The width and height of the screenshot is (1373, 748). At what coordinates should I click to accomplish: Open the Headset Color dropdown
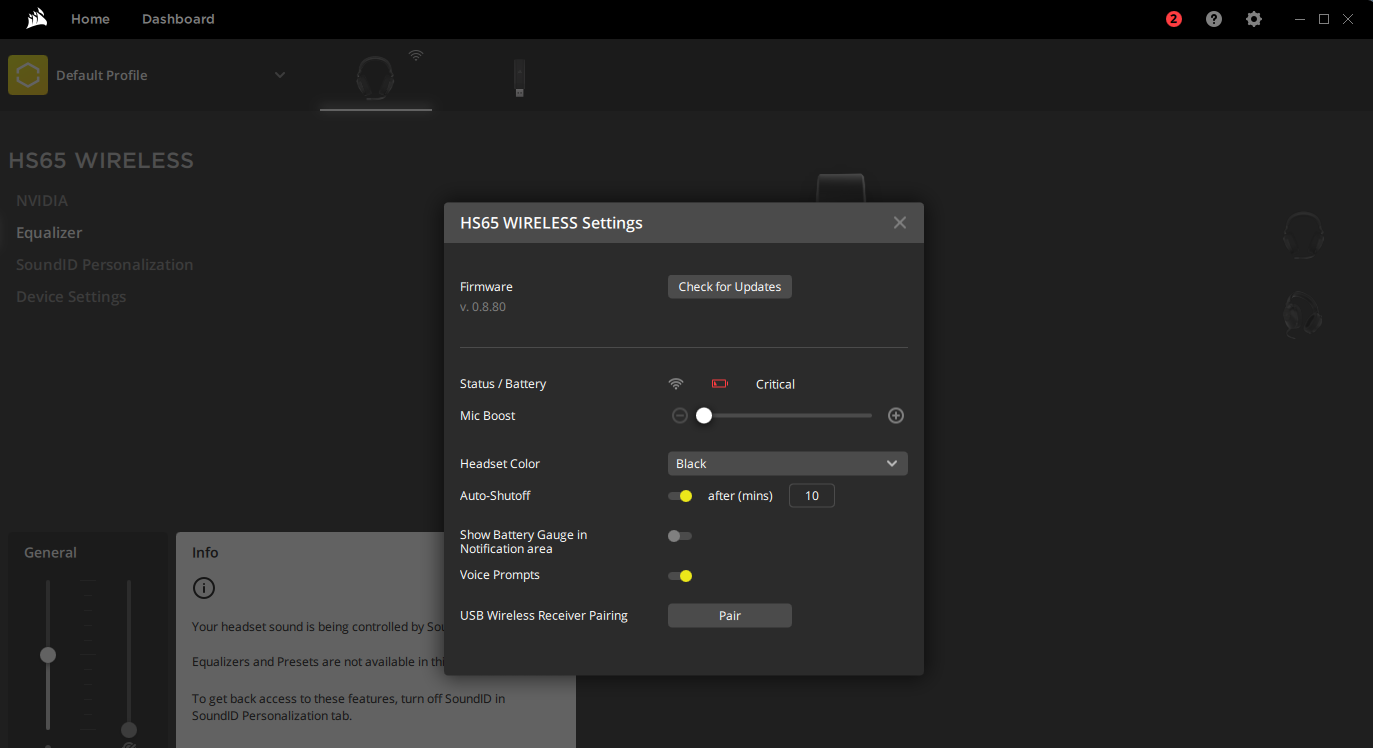pyautogui.click(x=788, y=464)
